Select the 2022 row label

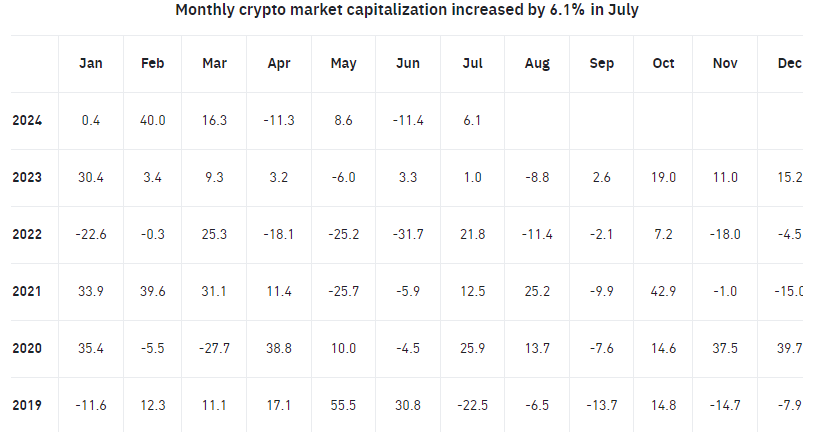tap(27, 234)
